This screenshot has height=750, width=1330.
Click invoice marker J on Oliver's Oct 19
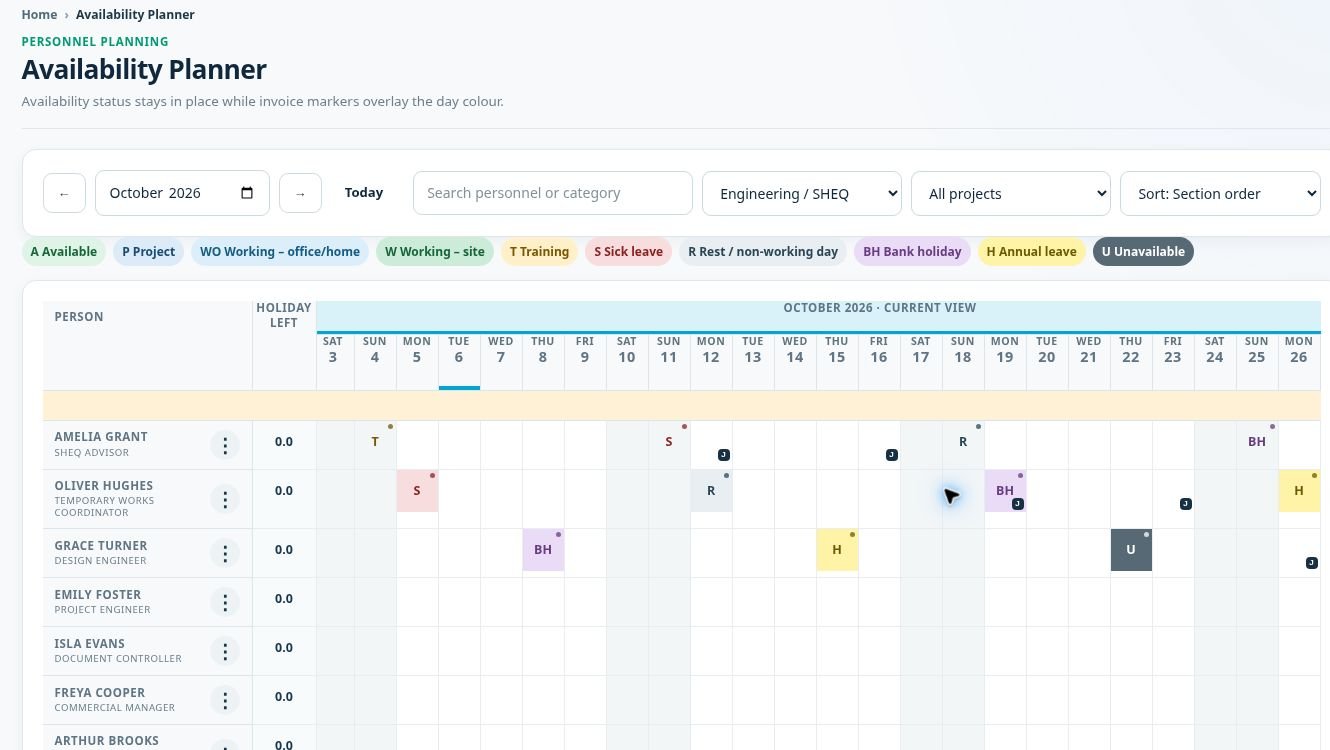click(1018, 504)
